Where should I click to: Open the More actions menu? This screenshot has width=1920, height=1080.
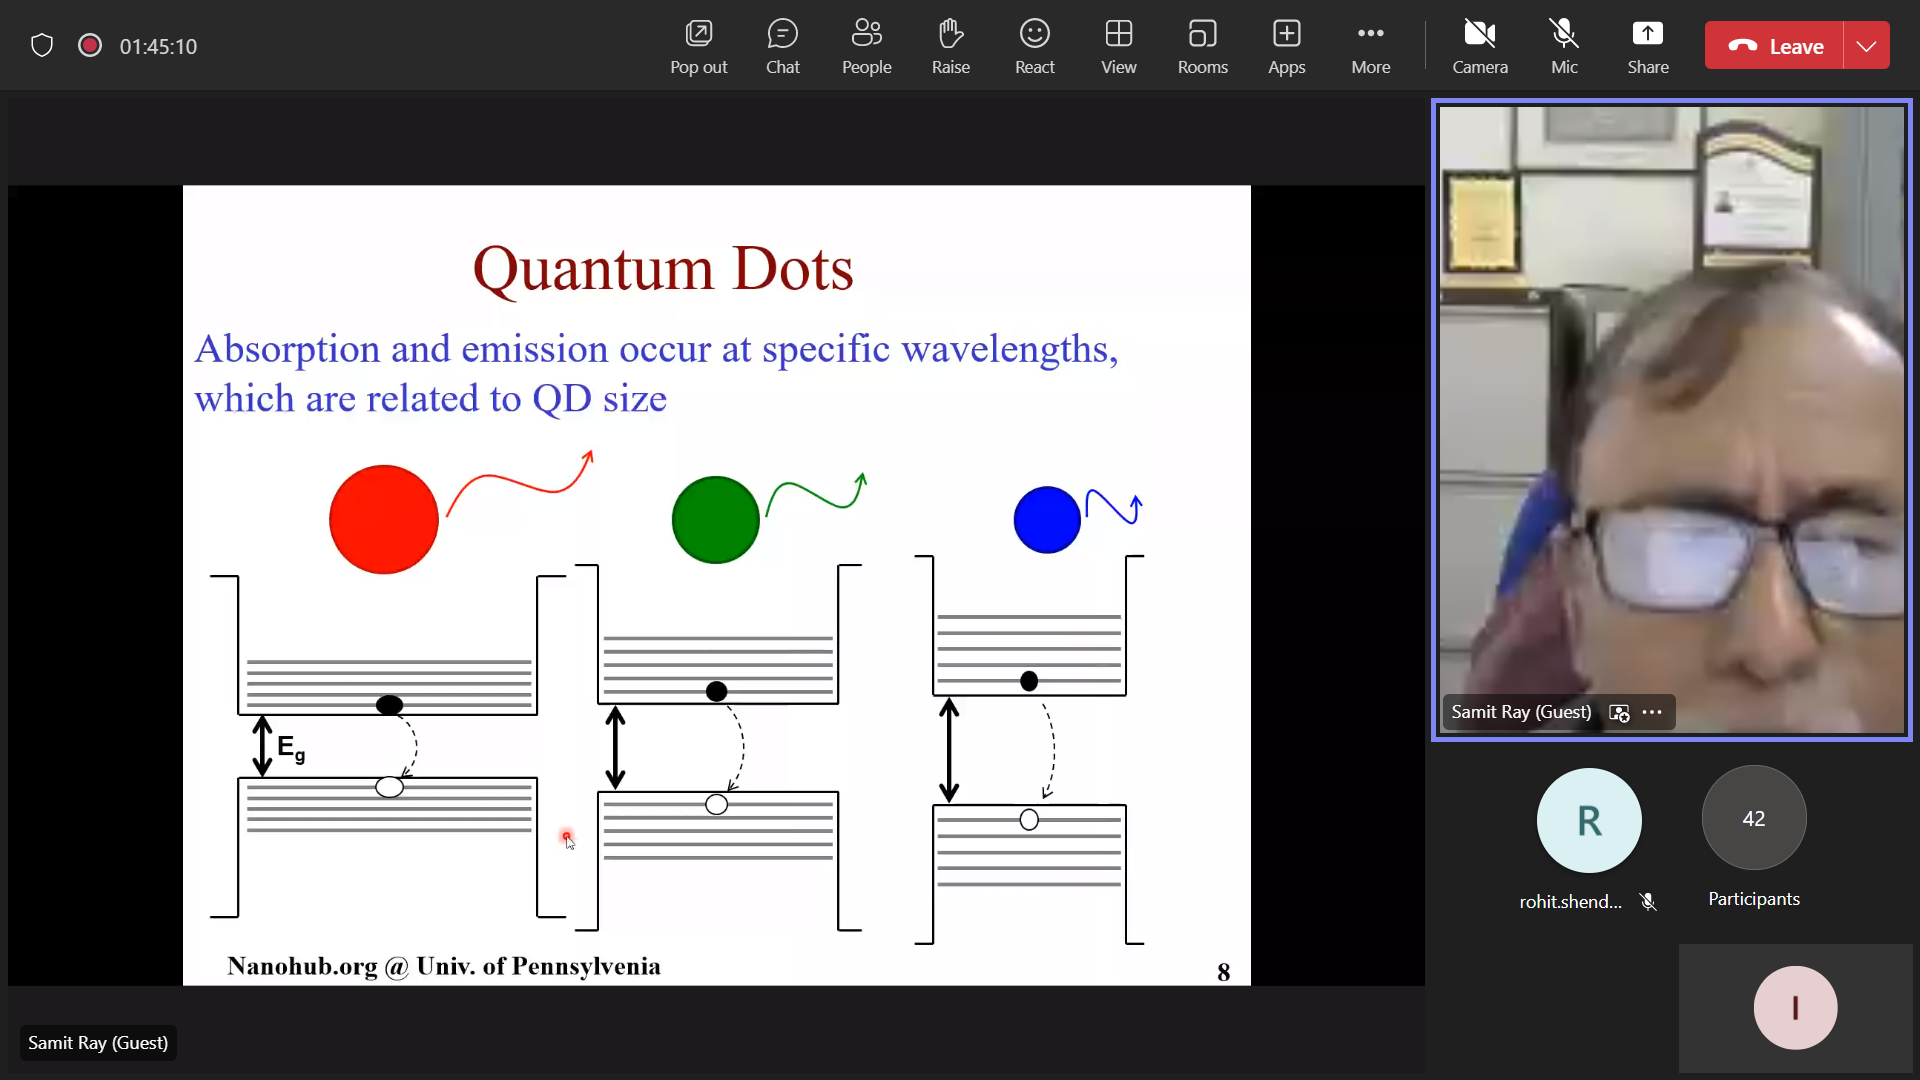1370,46
